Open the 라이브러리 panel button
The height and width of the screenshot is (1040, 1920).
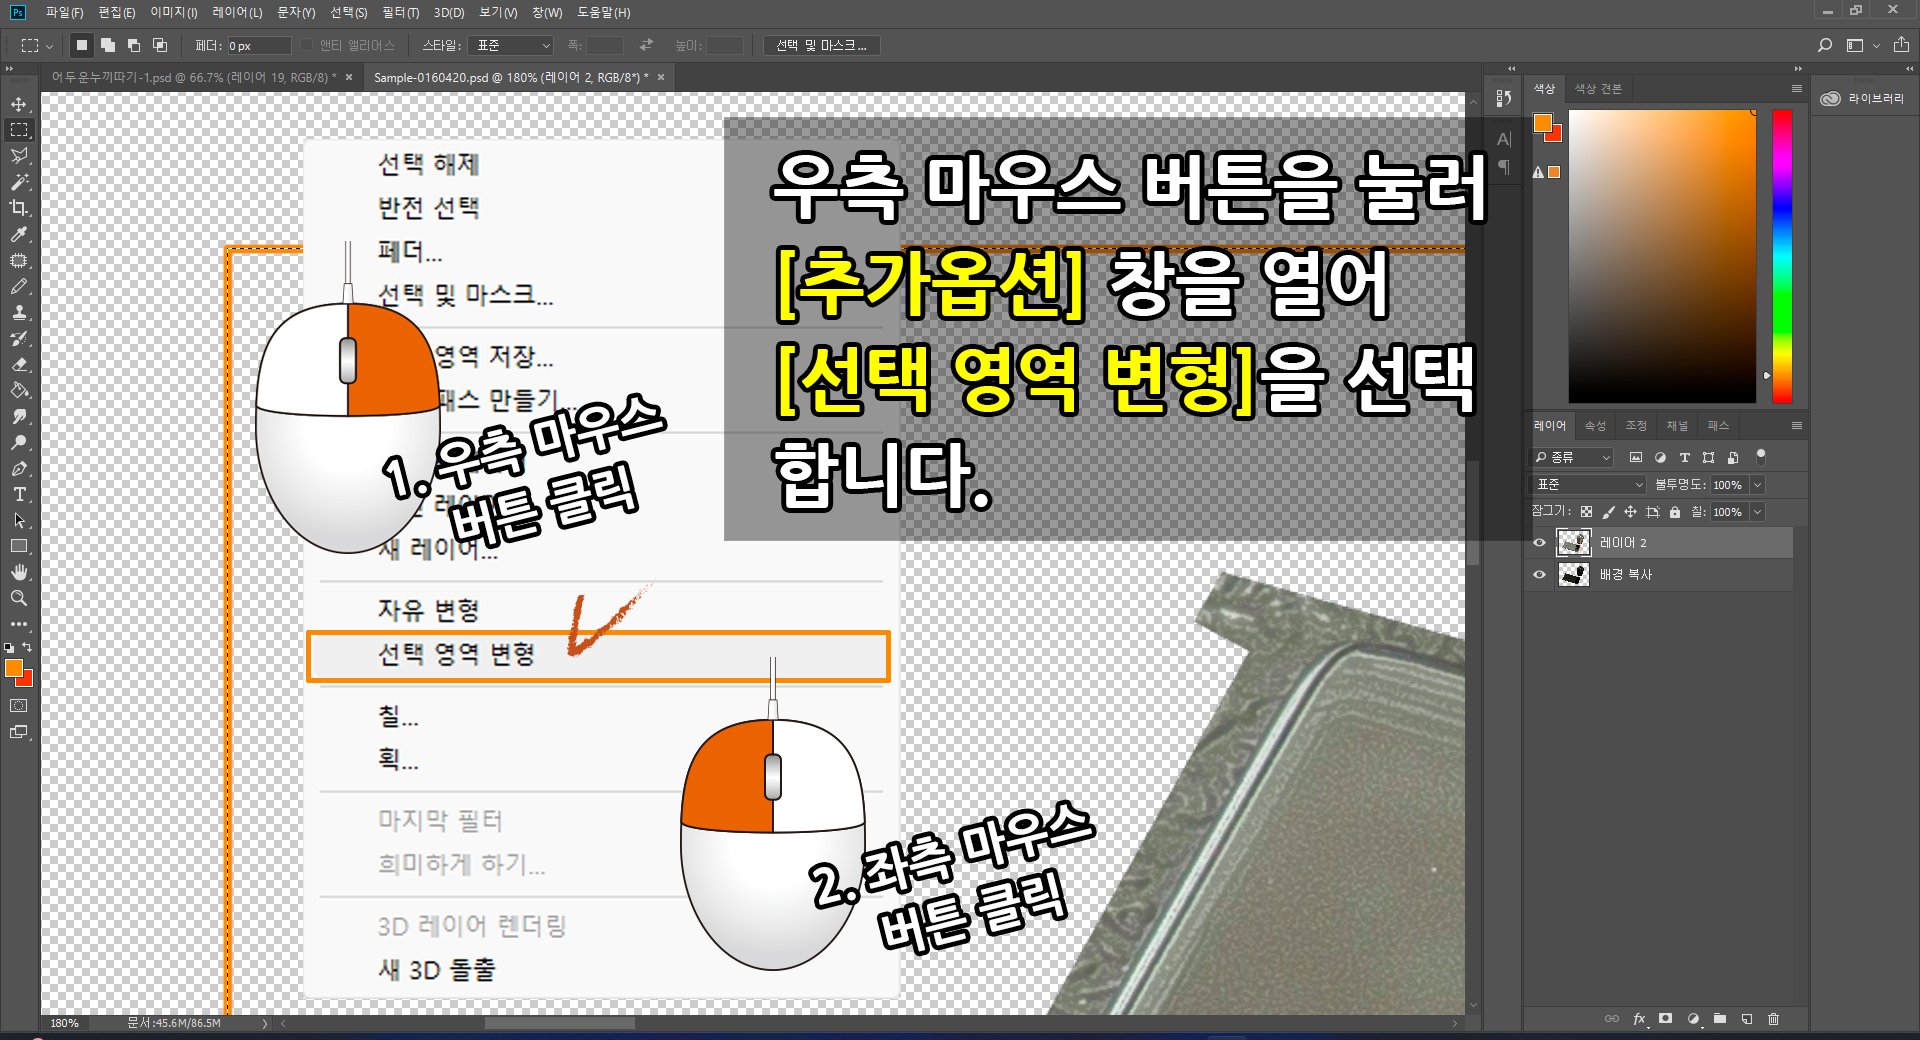coord(1863,98)
